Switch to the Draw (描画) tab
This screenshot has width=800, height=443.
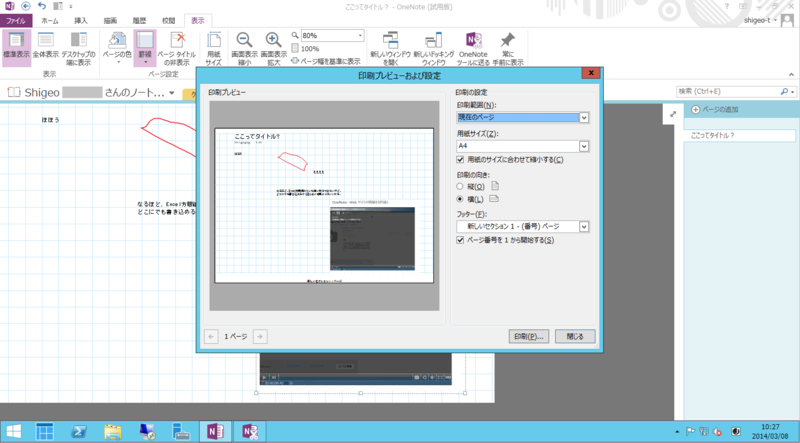click(x=110, y=21)
